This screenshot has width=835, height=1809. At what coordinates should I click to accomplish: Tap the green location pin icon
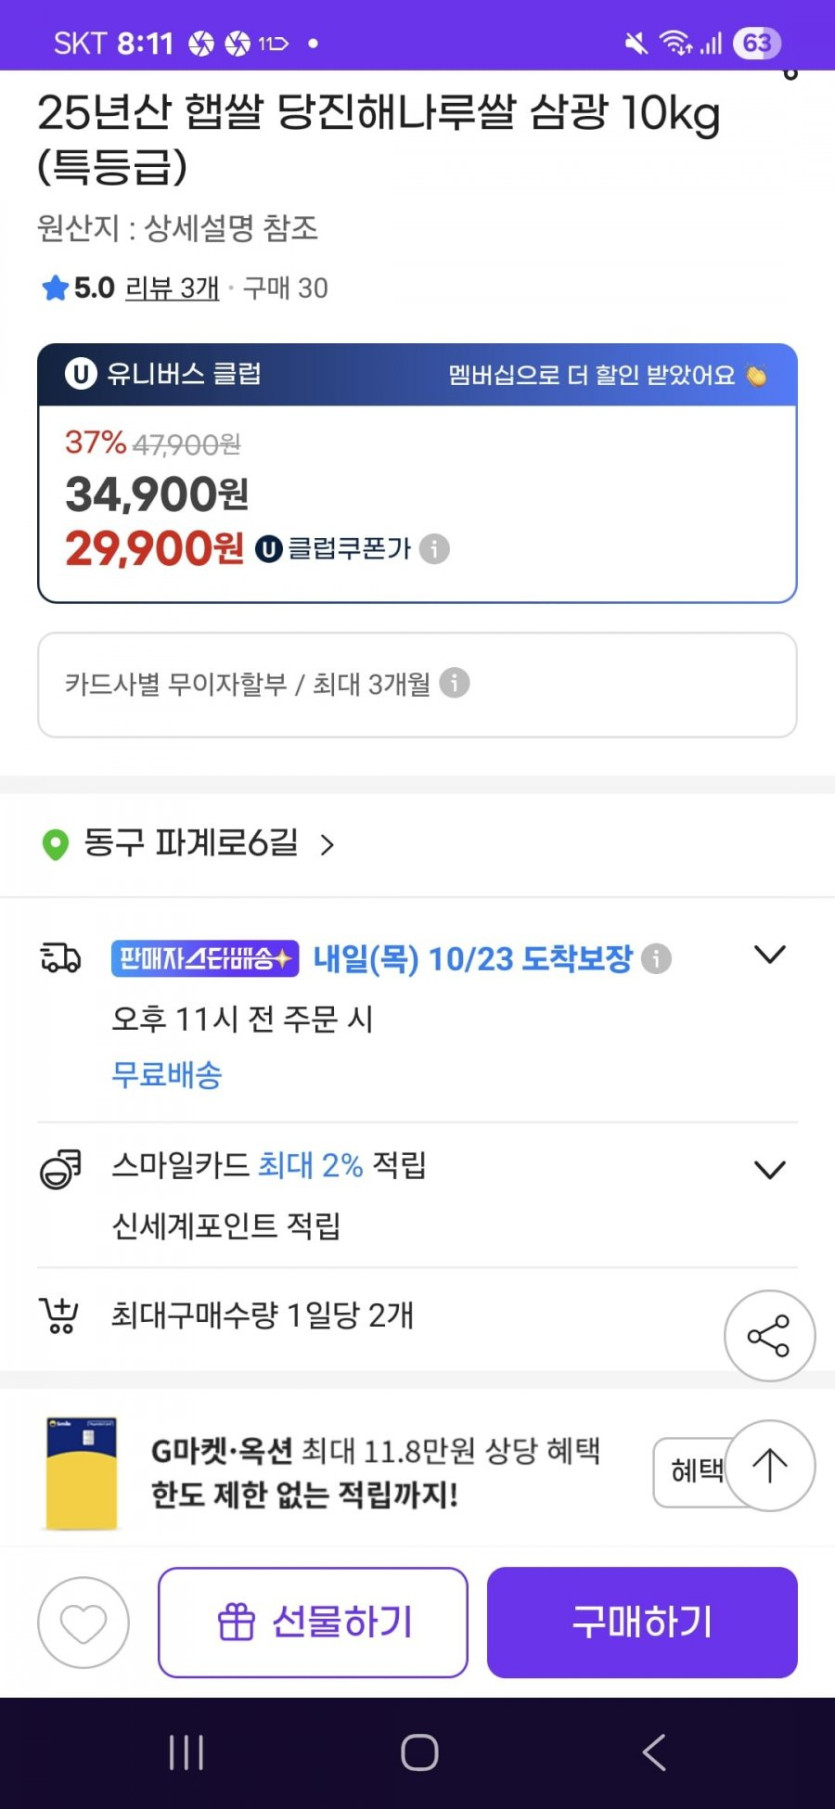pyautogui.click(x=55, y=844)
